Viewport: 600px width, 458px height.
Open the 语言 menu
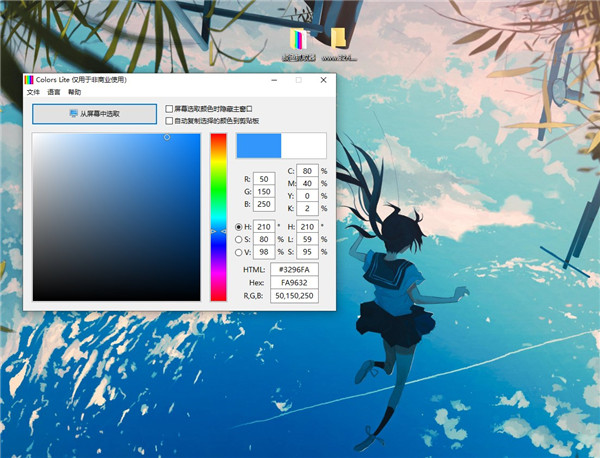point(54,92)
